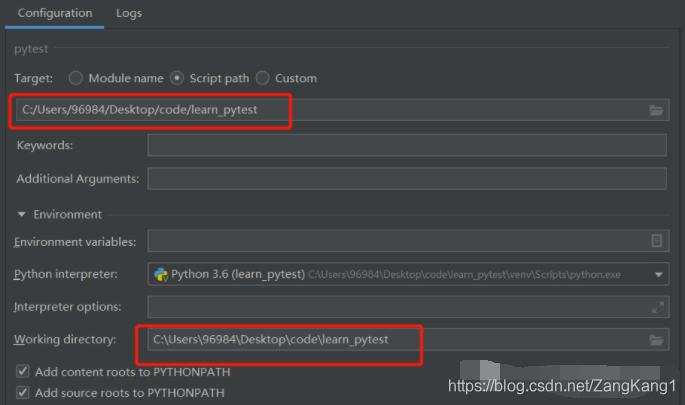Viewport: 685px width, 405px height.
Task: Select the Script path target option
Action: coord(177,78)
